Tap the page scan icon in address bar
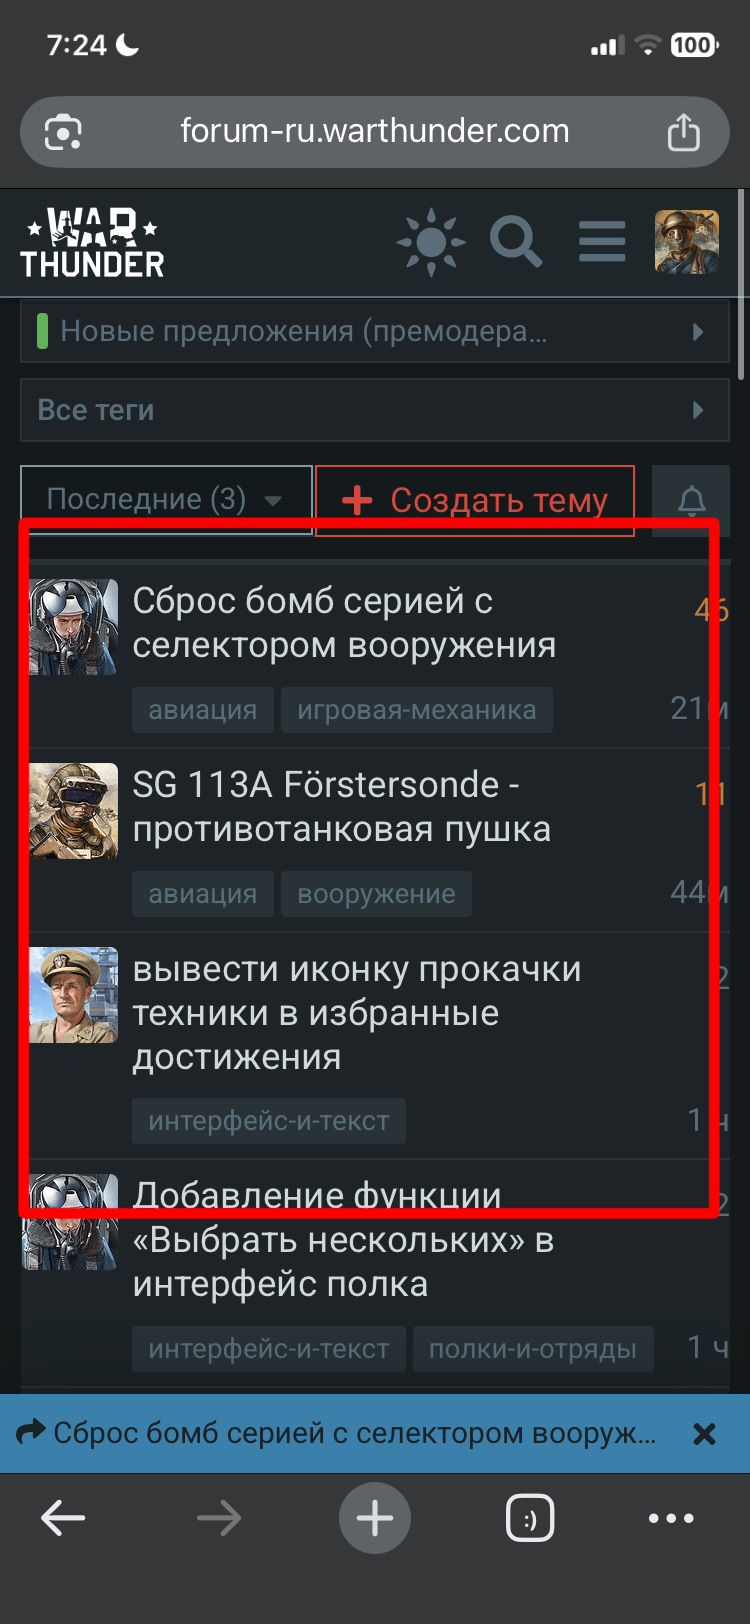Screen dimensions: 750x1624 tap(63, 132)
